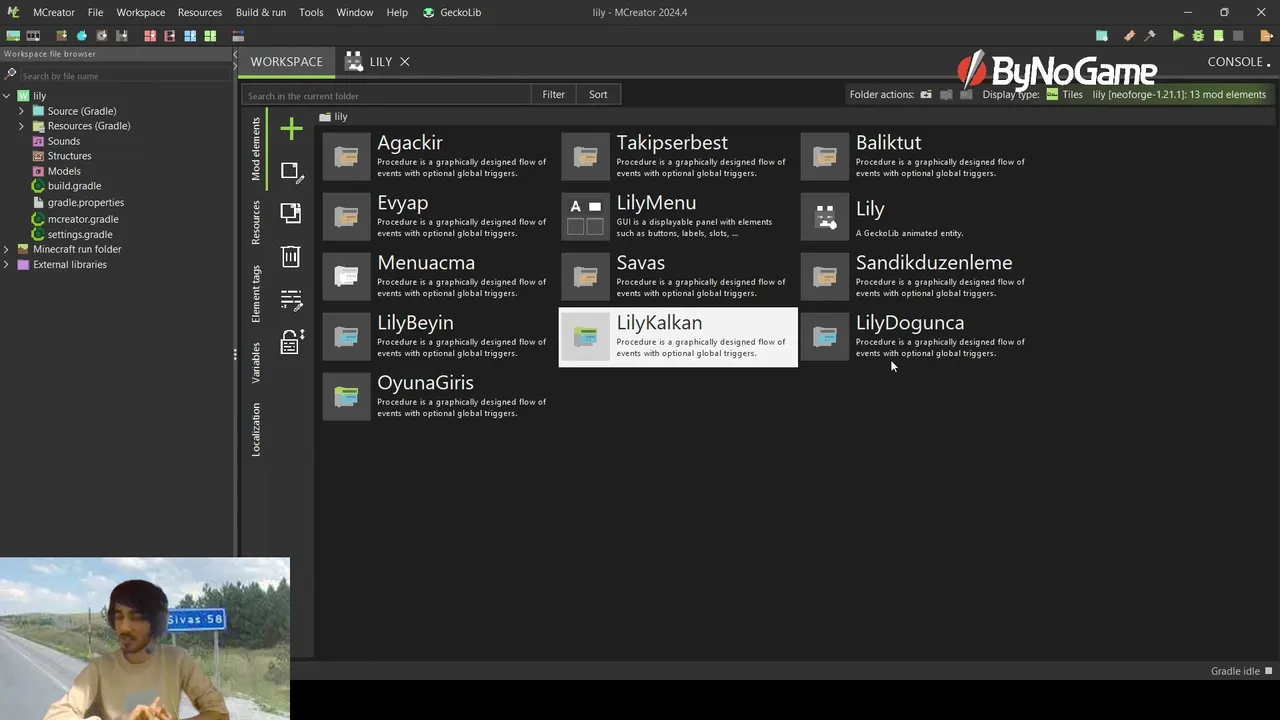Open the GeckoLib menu
The height and width of the screenshot is (720, 1280).
(x=452, y=12)
